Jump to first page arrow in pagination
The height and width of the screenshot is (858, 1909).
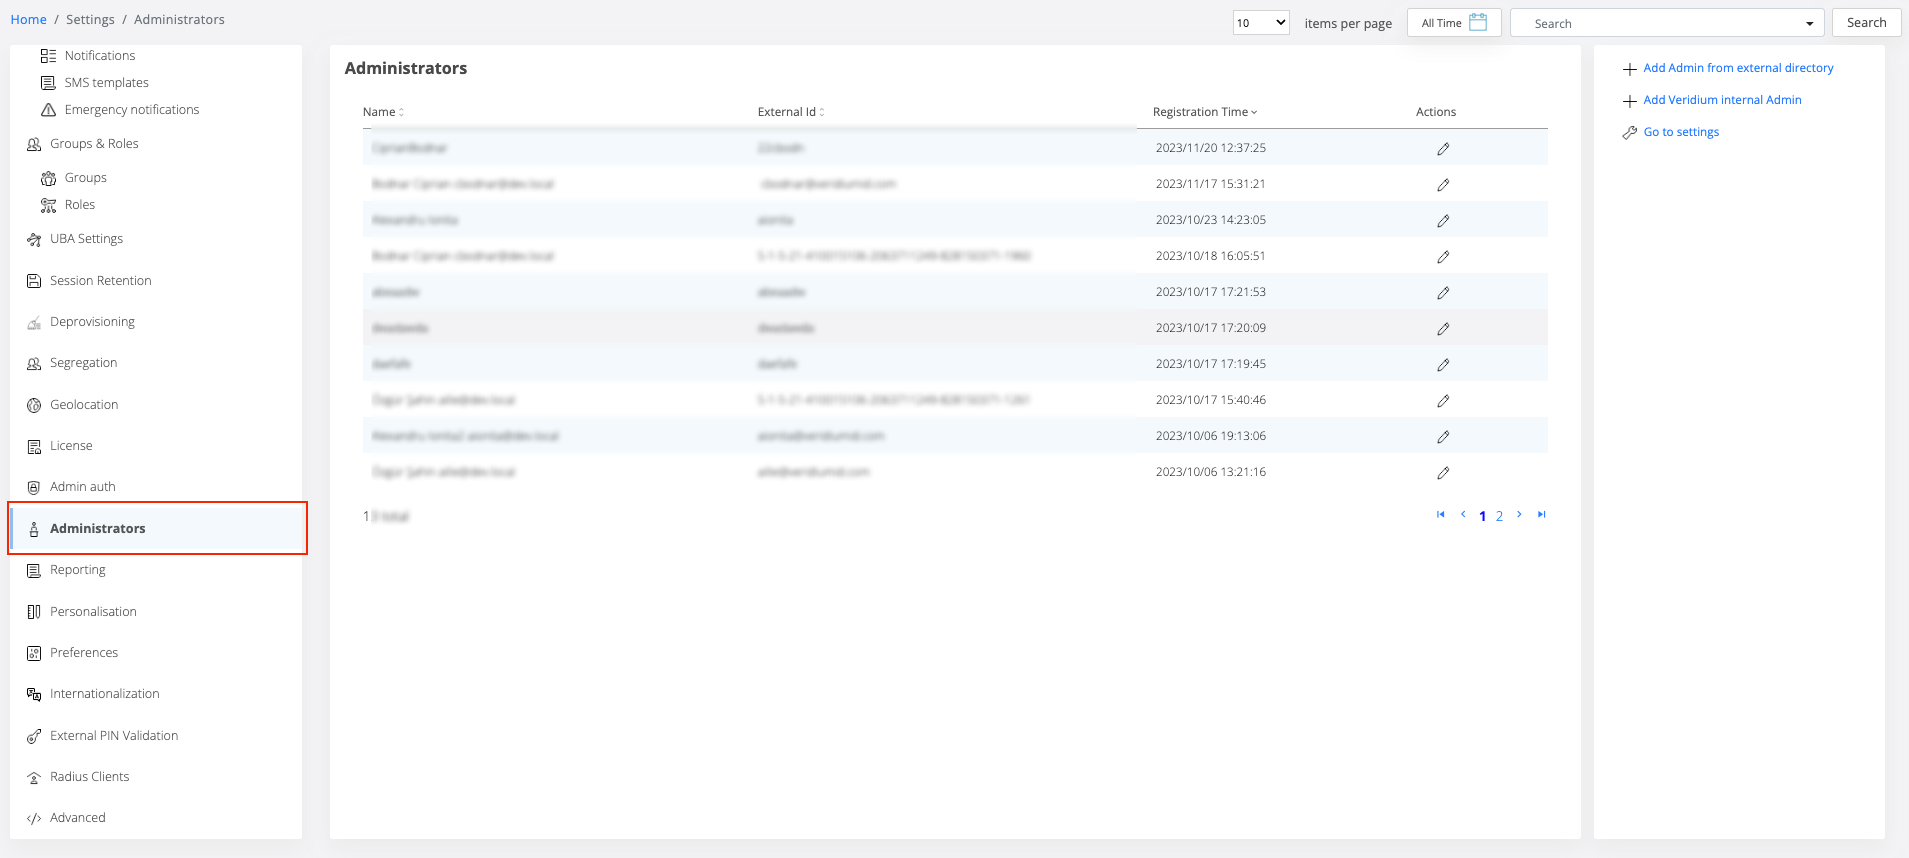click(1441, 515)
